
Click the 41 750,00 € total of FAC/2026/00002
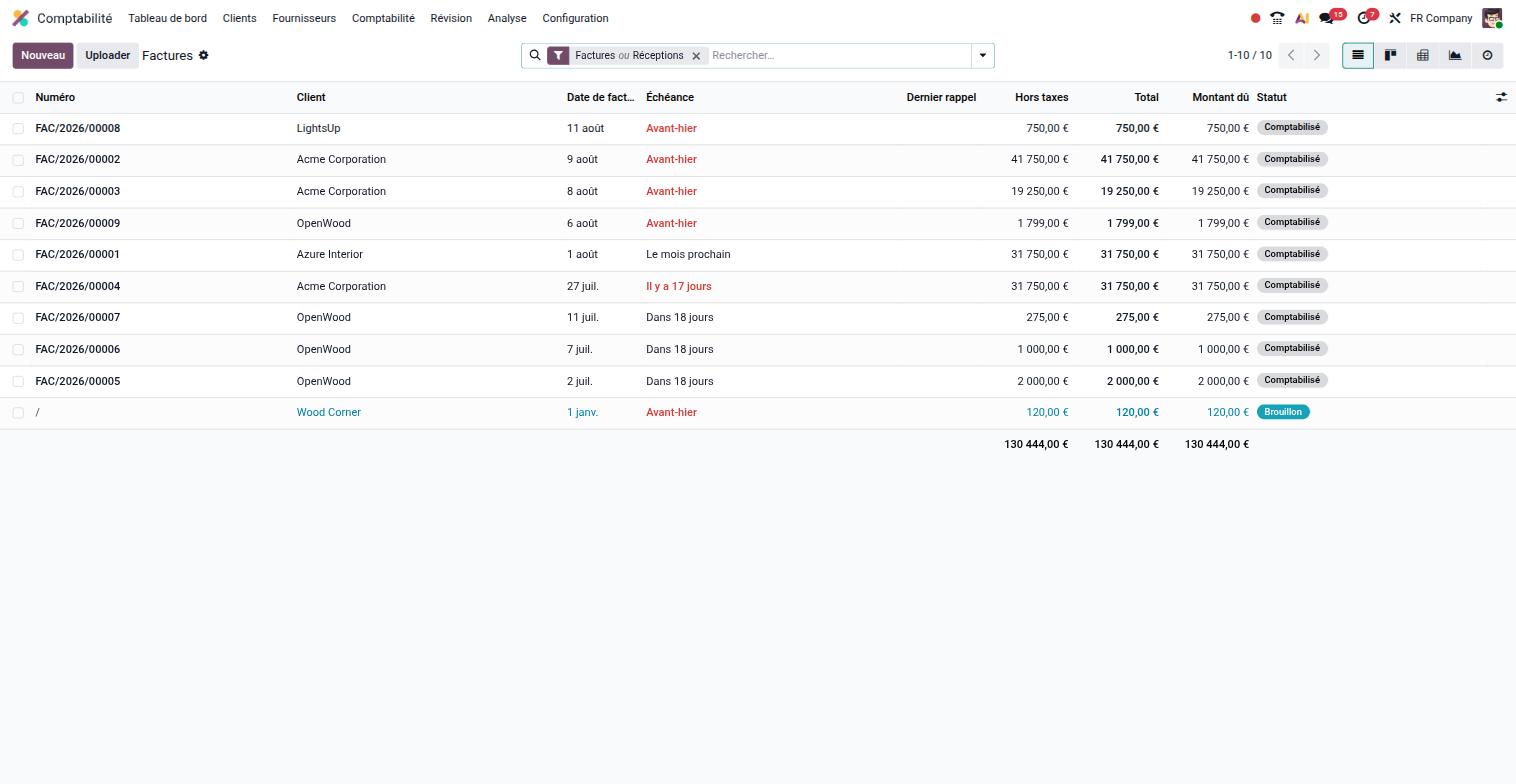click(x=1130, y=159)
